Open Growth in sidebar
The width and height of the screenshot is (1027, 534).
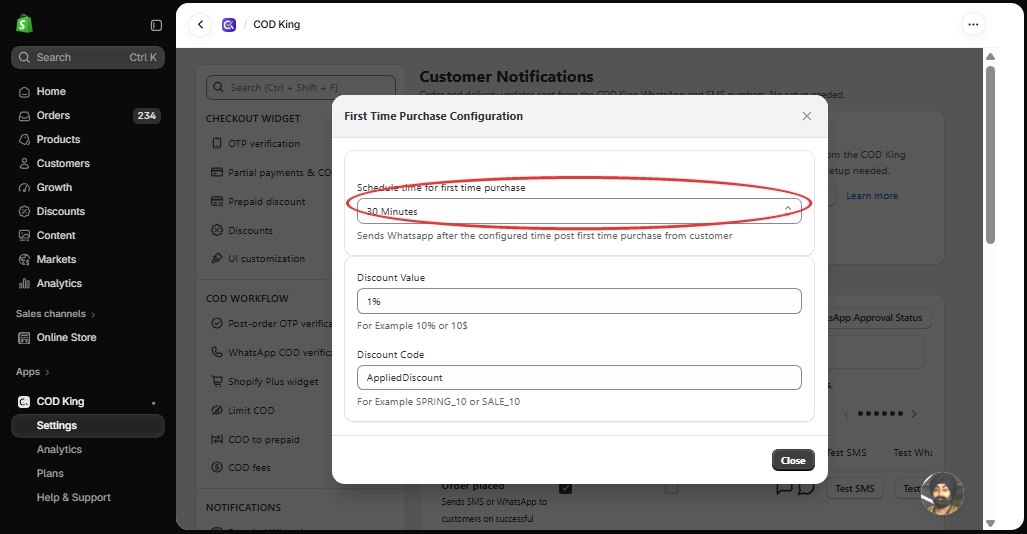[x=54, y=187]
